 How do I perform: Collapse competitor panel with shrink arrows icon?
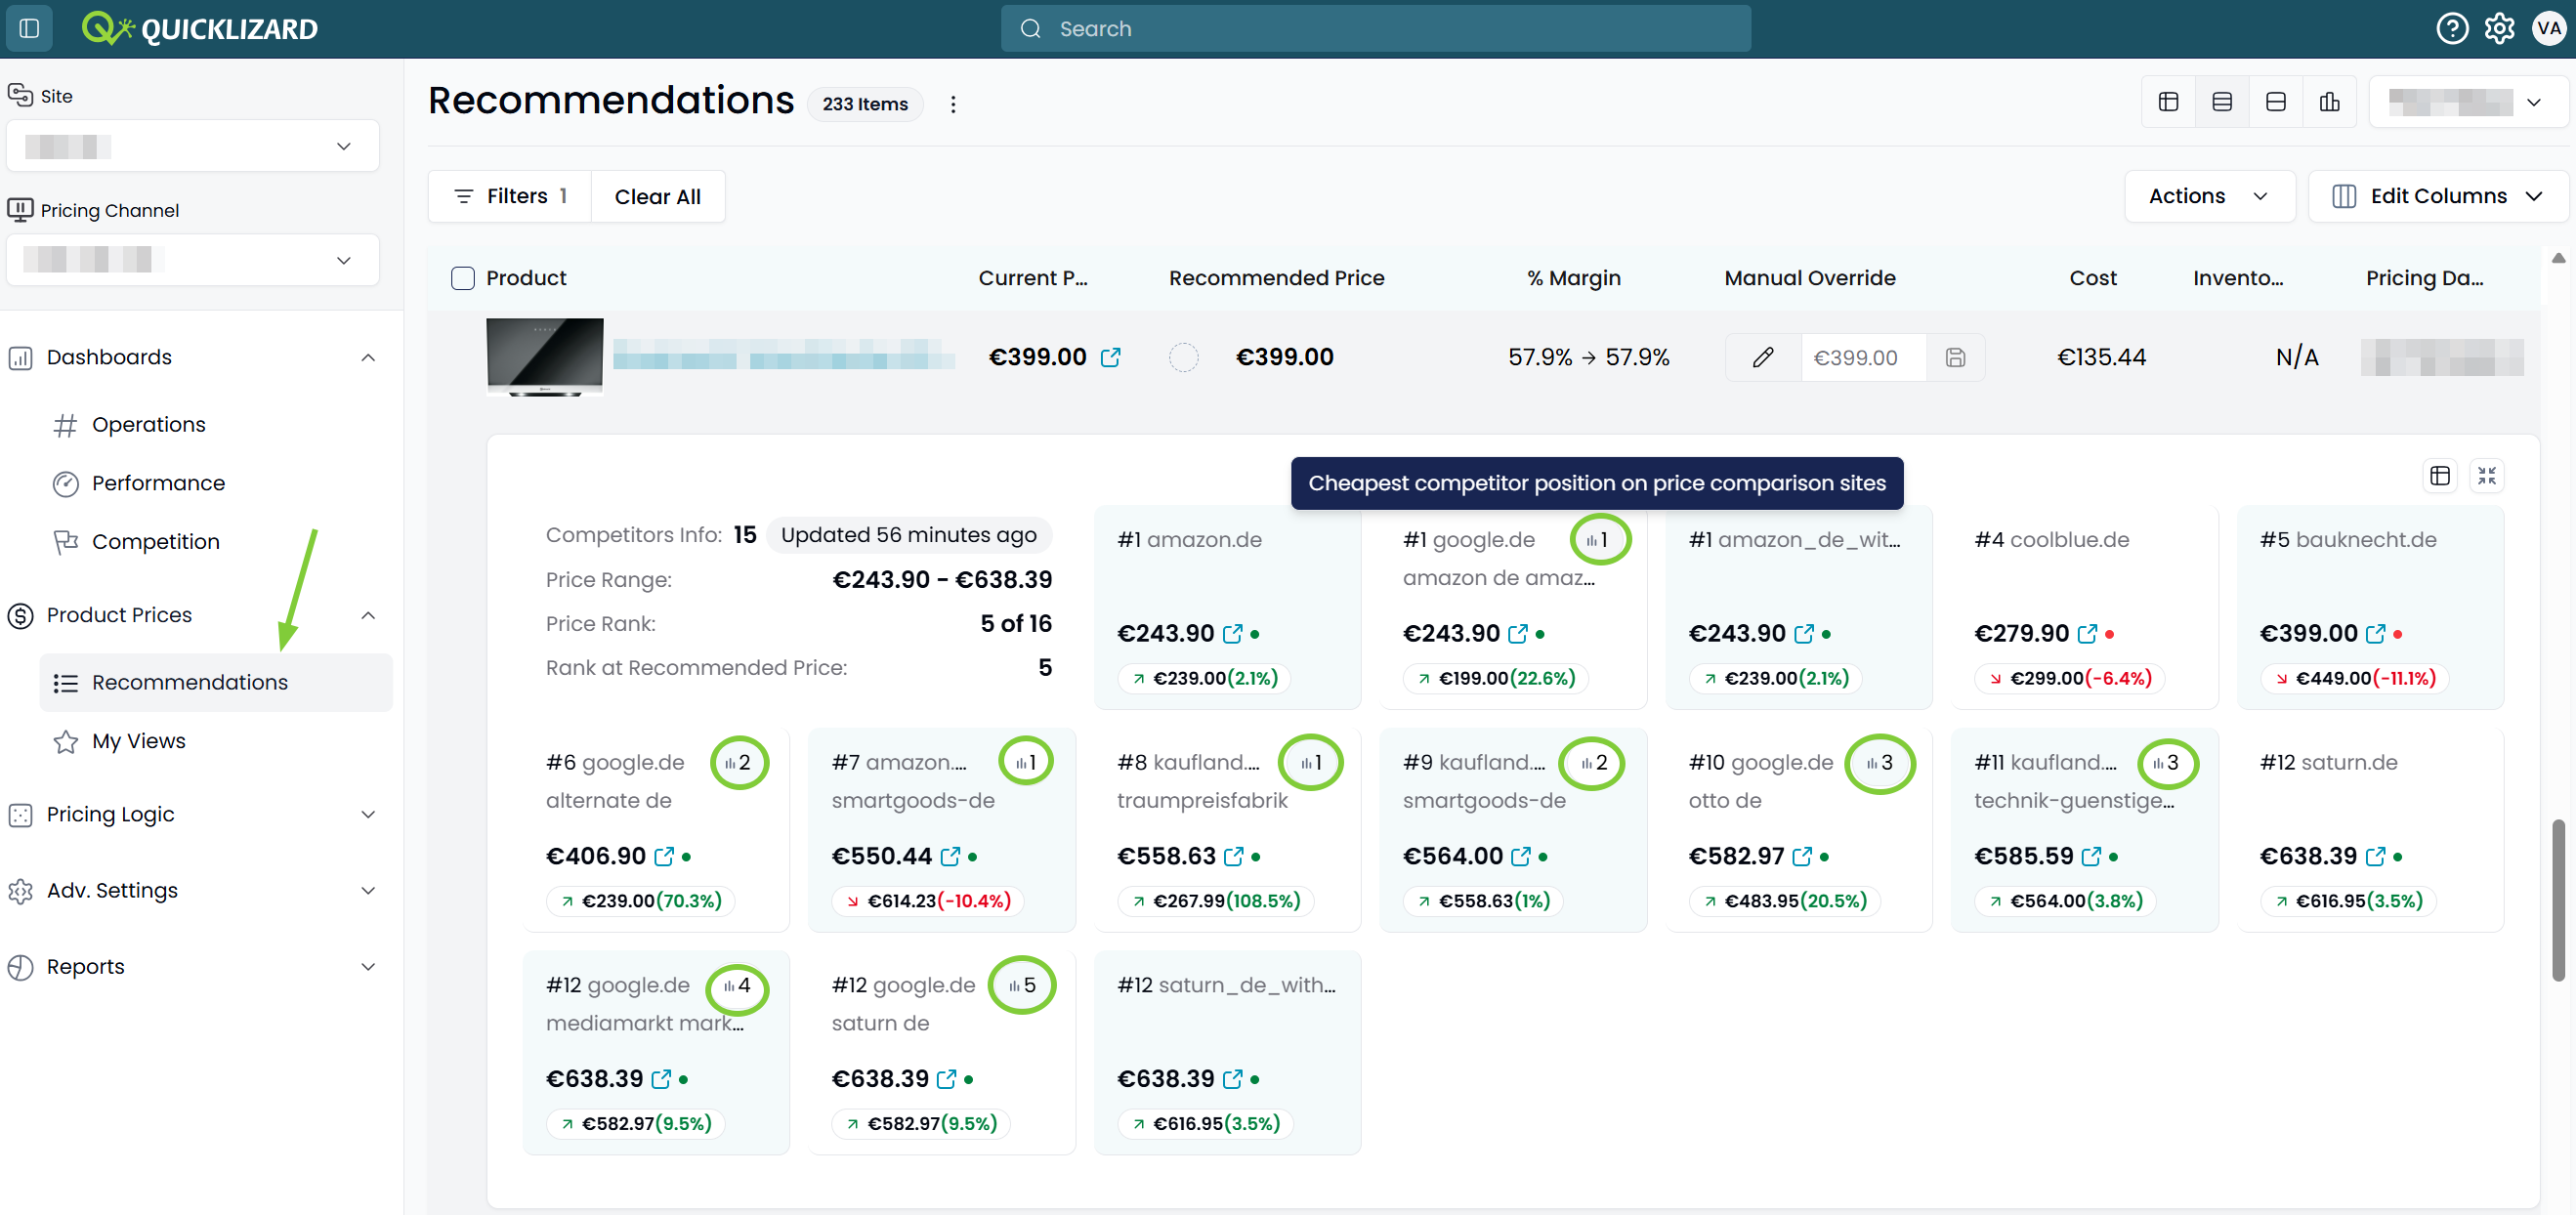coord(2486,475)
